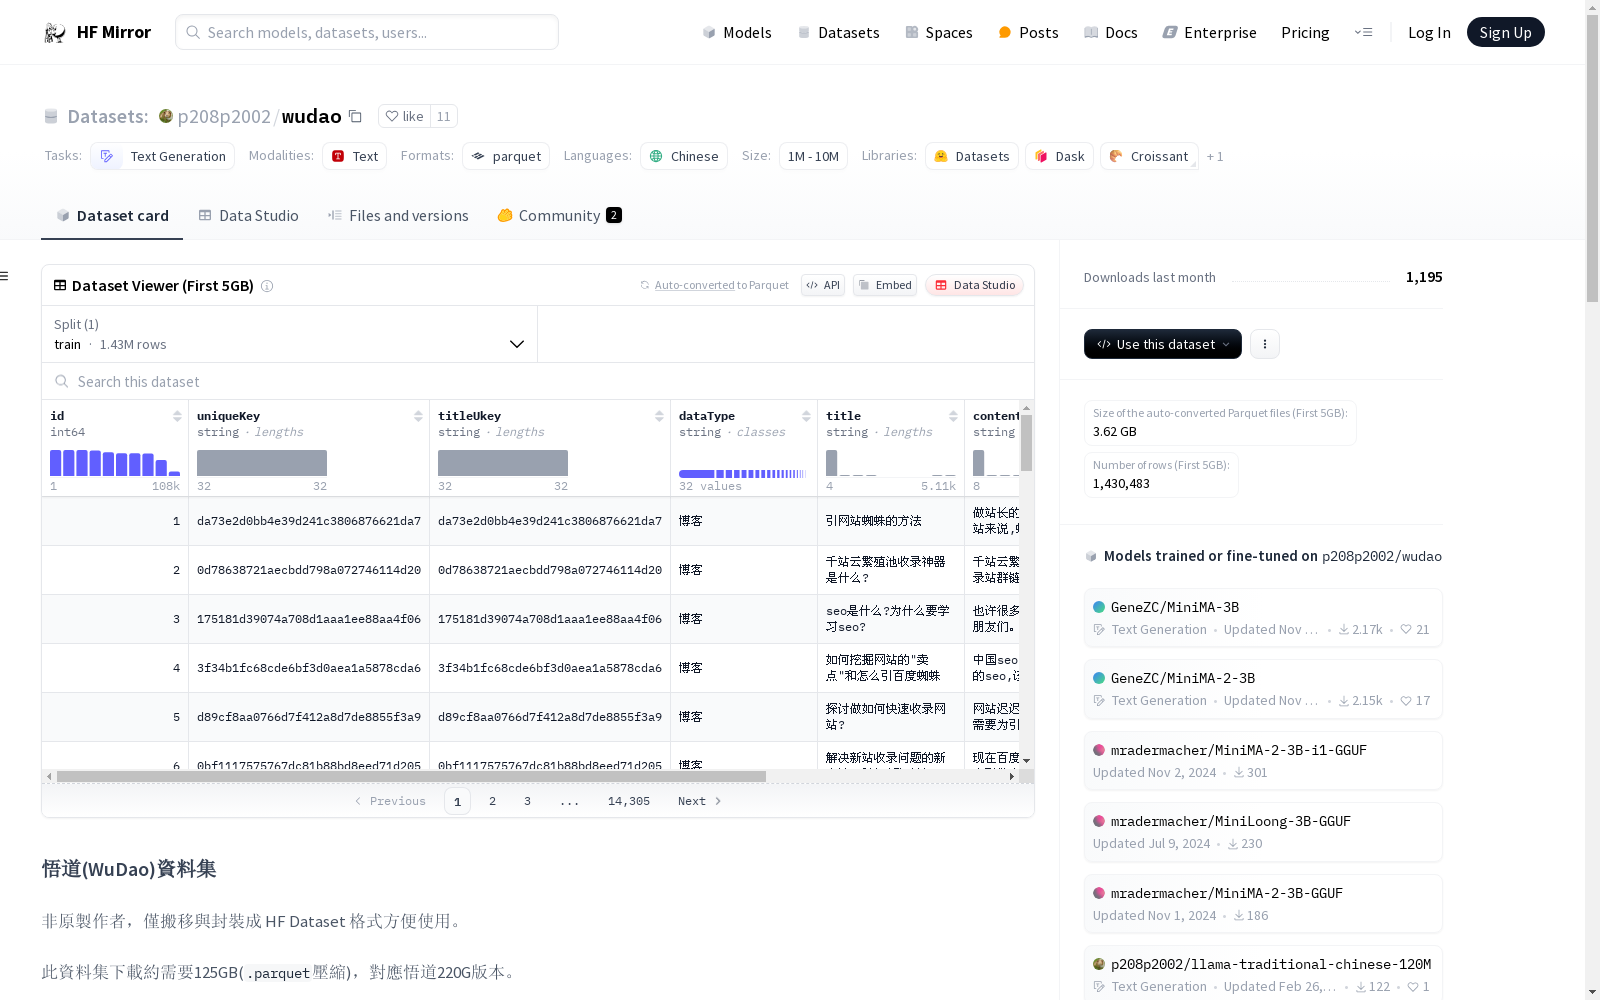This screenshot has width=1600, height=1000.
Task: Open the mradermacher/MiniMA-2-3B-i1-GGUF model
Action: click(1263, 761)
